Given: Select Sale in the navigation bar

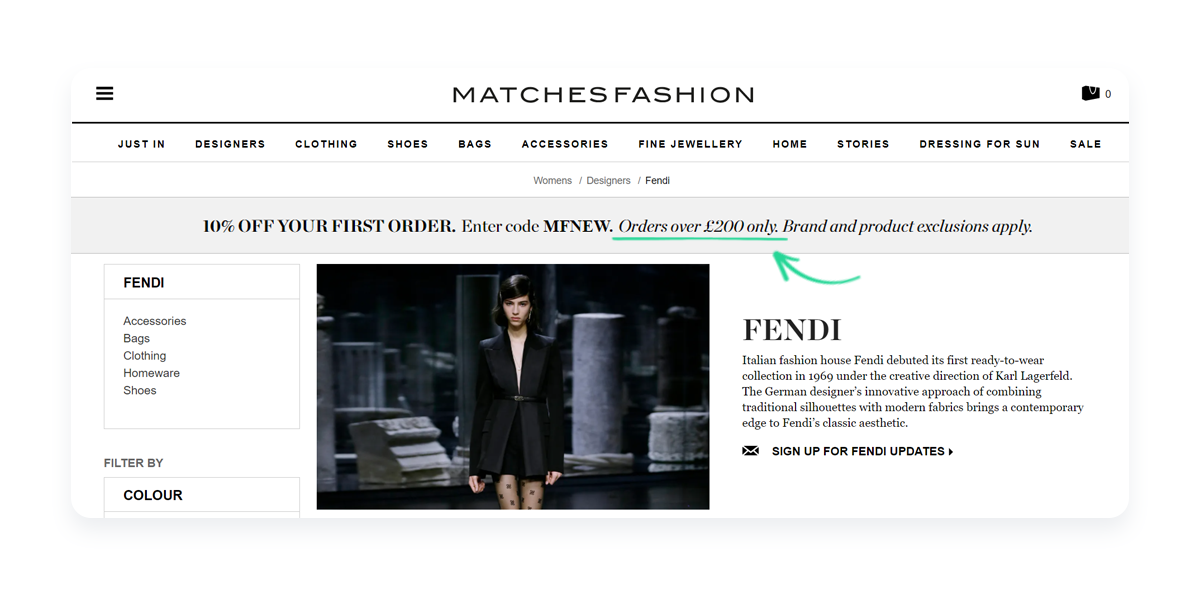Looking at the screenshot, I should 1085,144.
